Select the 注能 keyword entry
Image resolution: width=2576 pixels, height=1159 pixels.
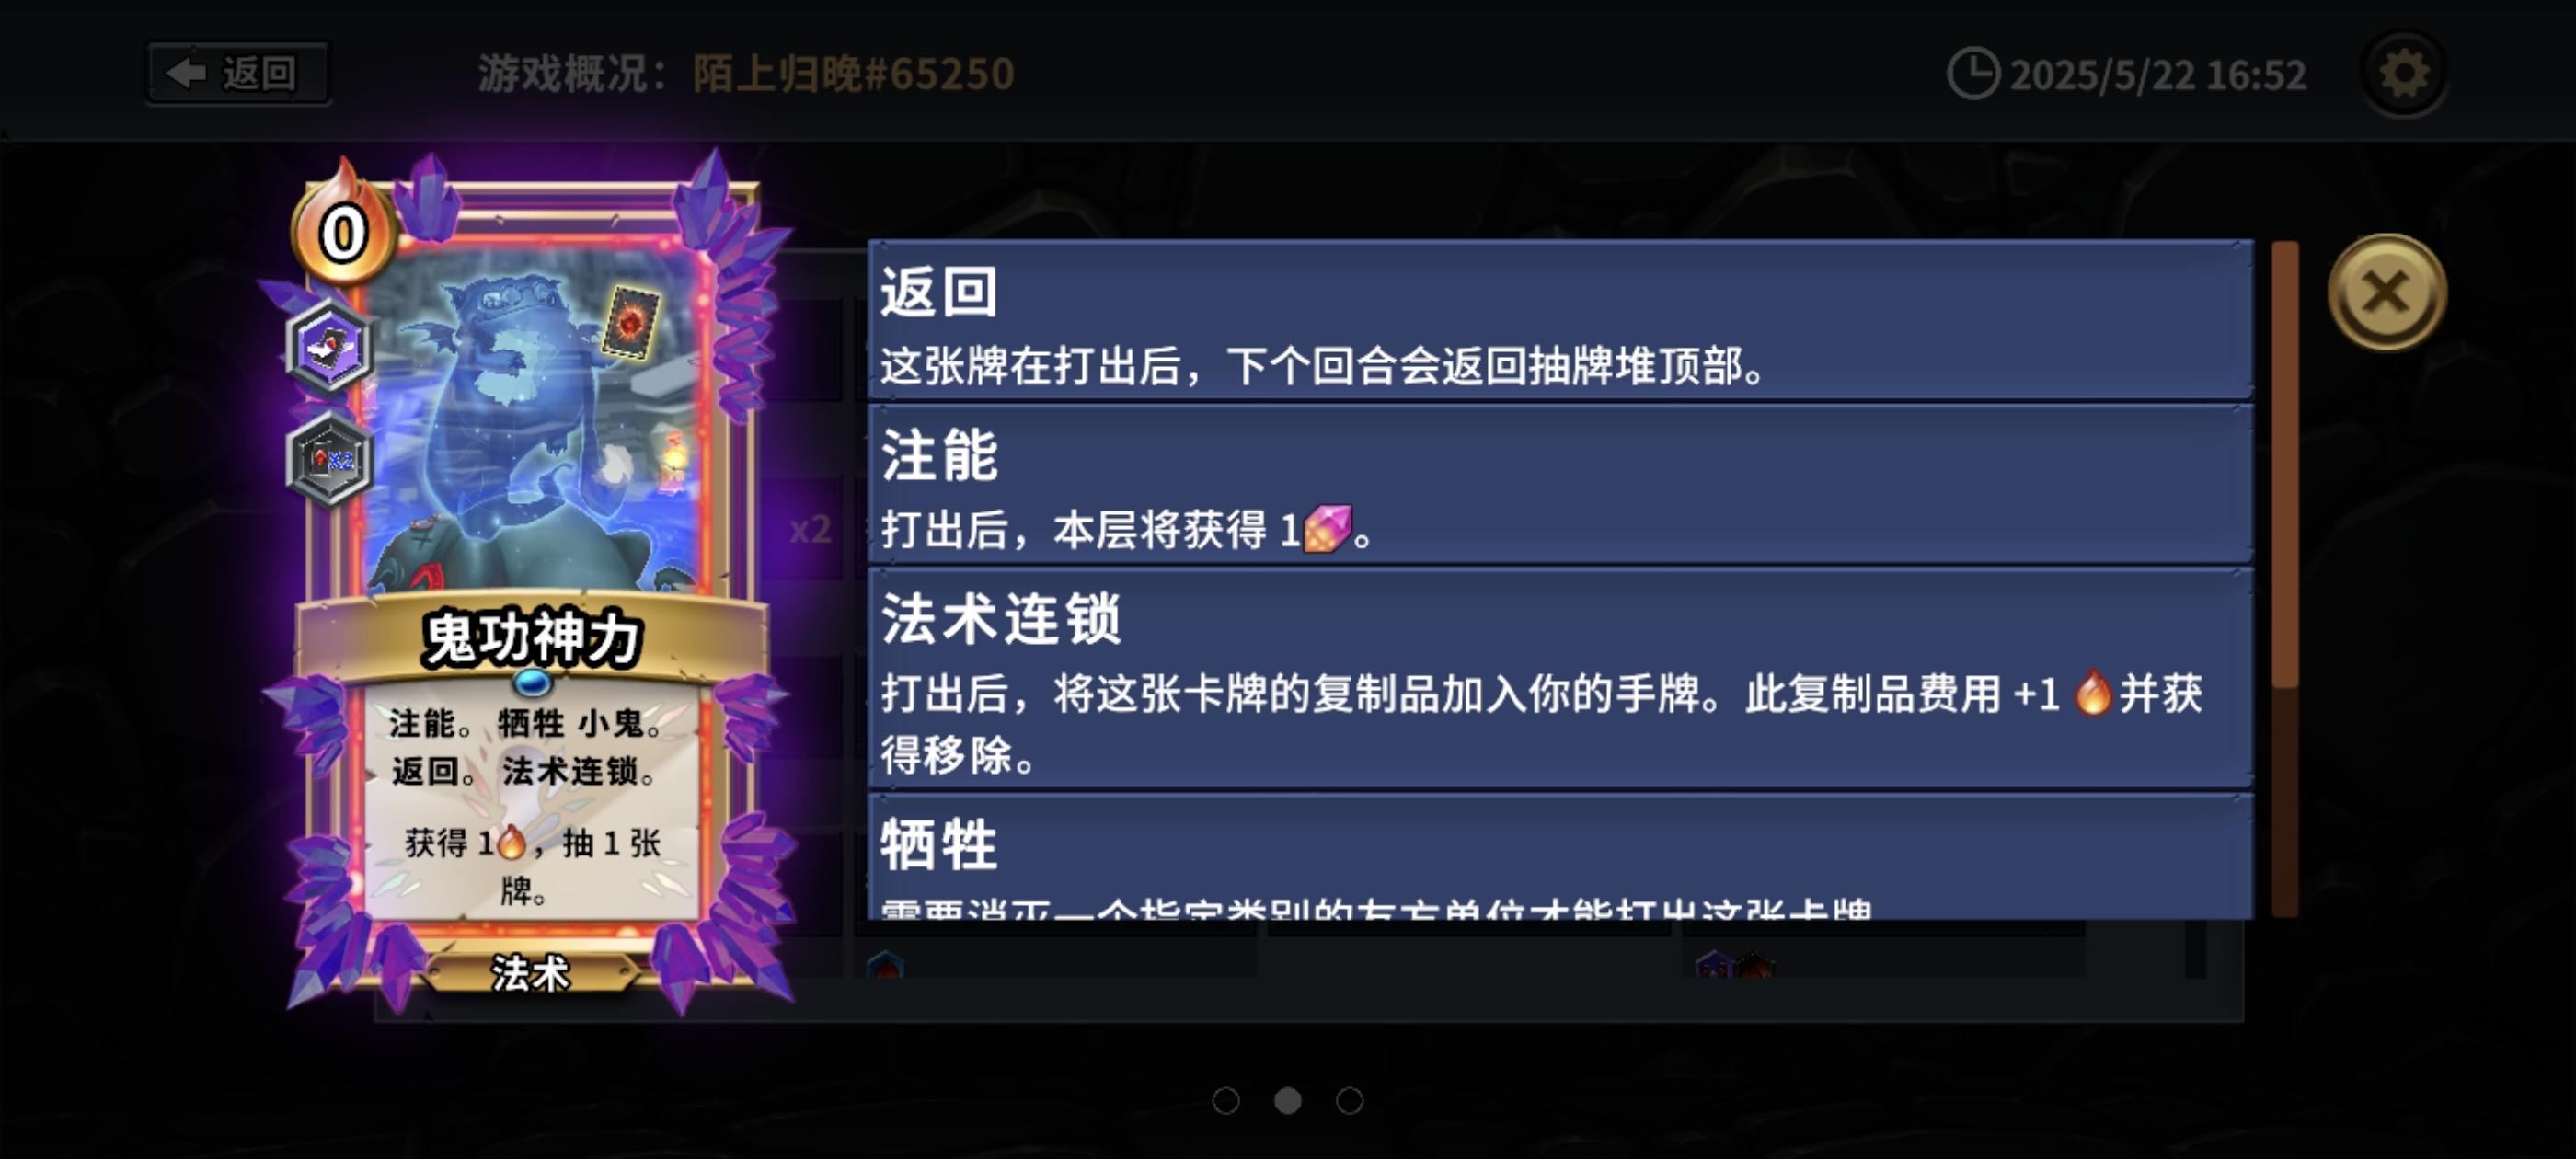pyautogui.click(x=1560, y=485)
